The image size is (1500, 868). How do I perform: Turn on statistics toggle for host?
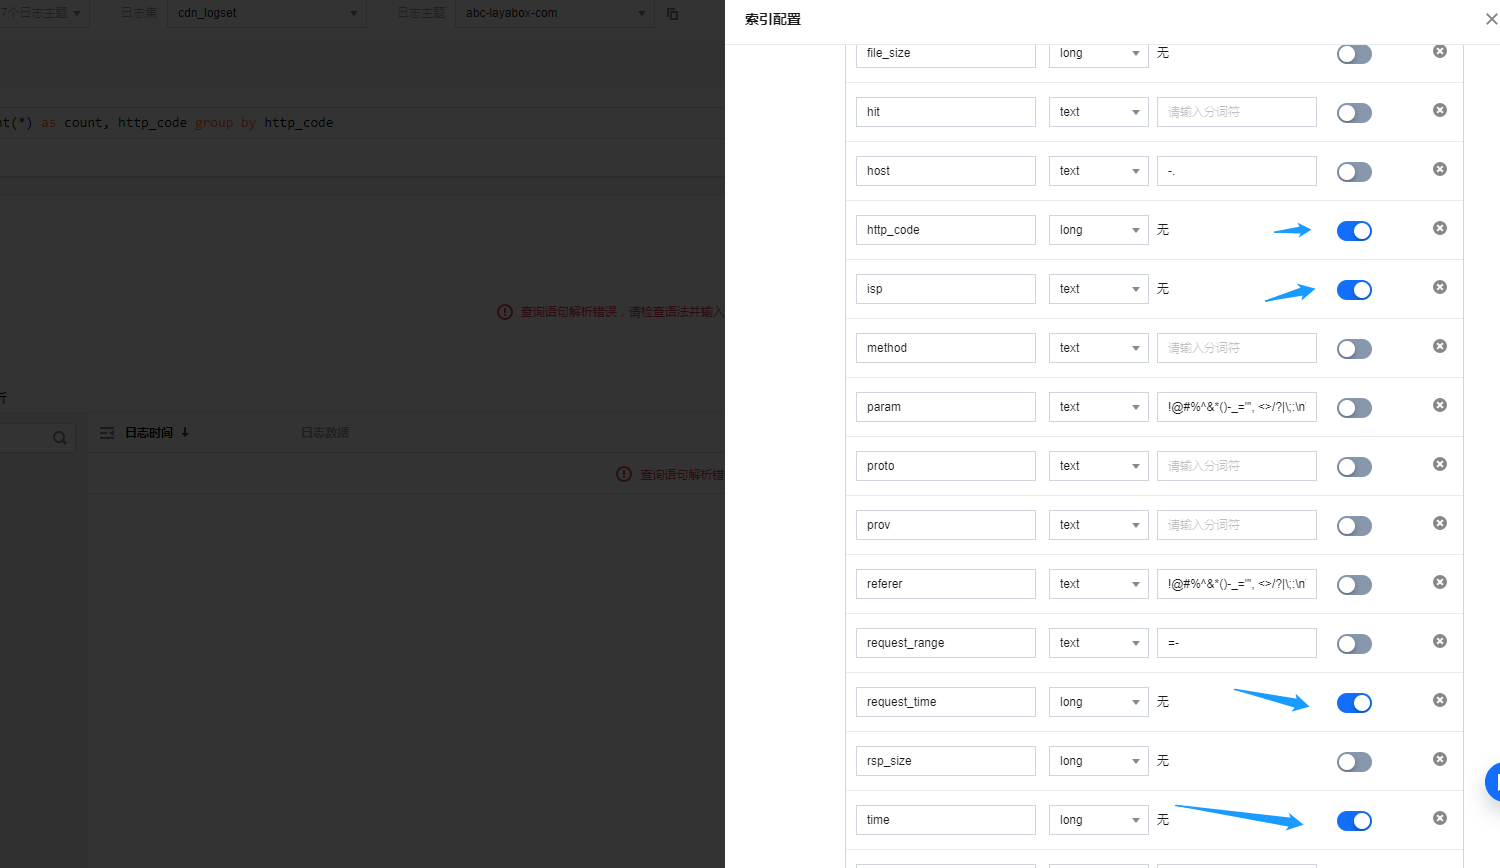(x=1354, y=172)
